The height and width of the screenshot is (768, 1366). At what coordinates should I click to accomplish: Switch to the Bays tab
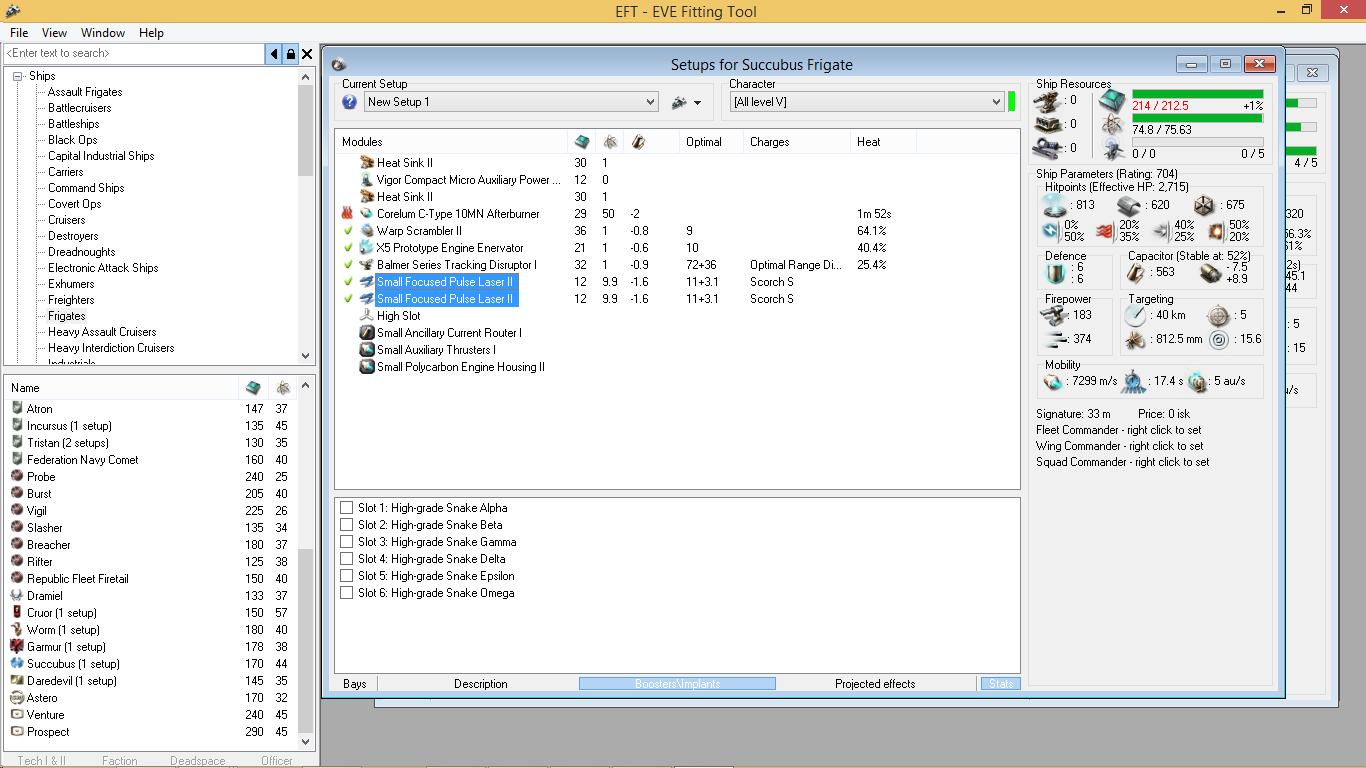355,684
